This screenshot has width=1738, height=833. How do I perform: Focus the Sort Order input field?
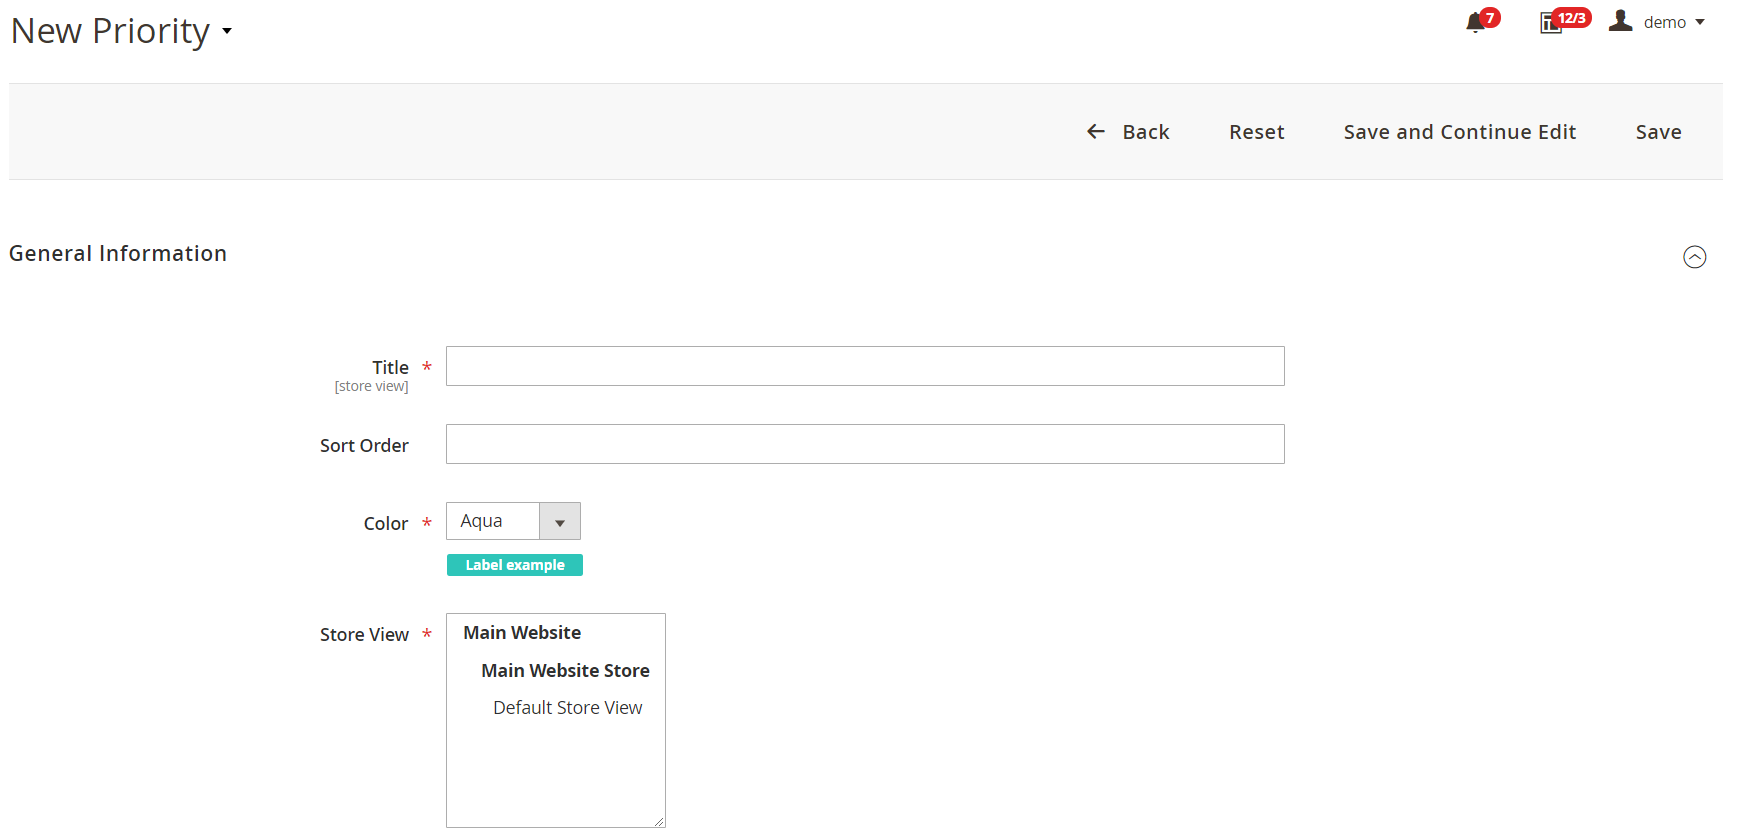(x=865, y=444)
